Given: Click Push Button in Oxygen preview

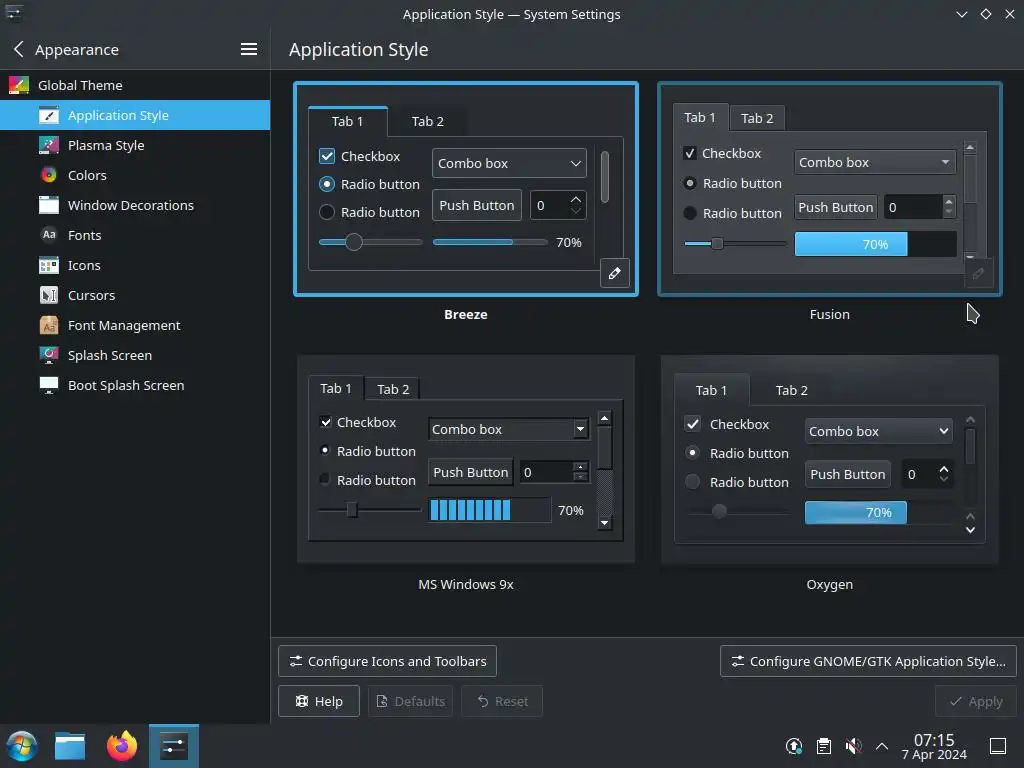Looking at the screenshot, I should click(848, 474).
